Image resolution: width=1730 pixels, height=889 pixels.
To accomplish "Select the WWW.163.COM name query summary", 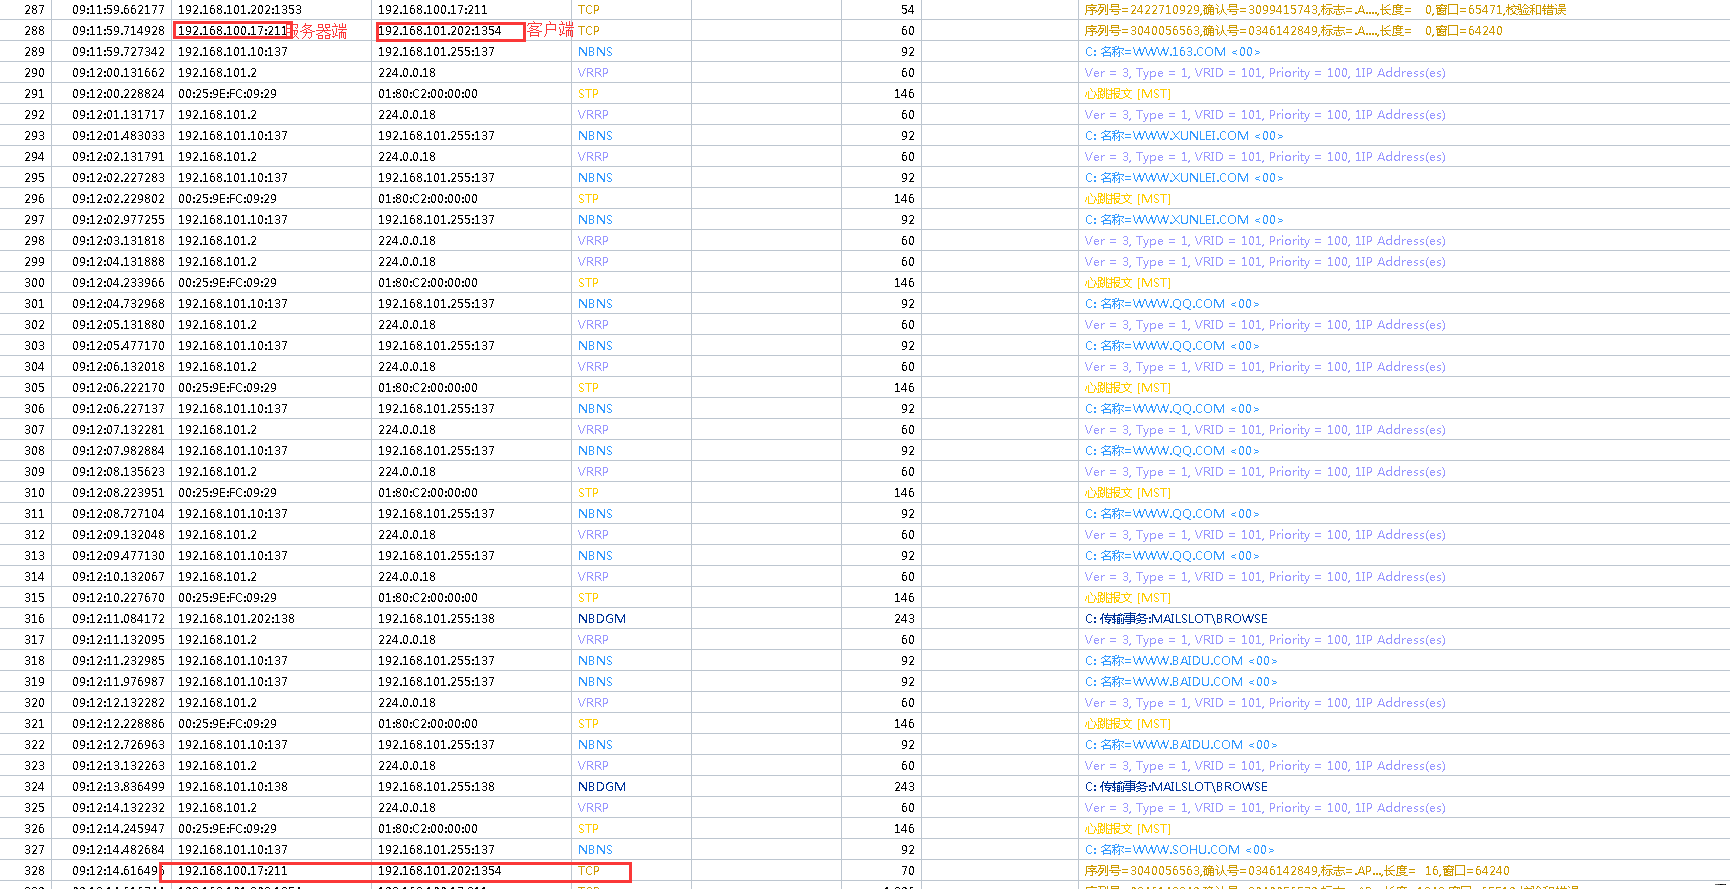I will pyautogui.click(x=1172, y=52).
